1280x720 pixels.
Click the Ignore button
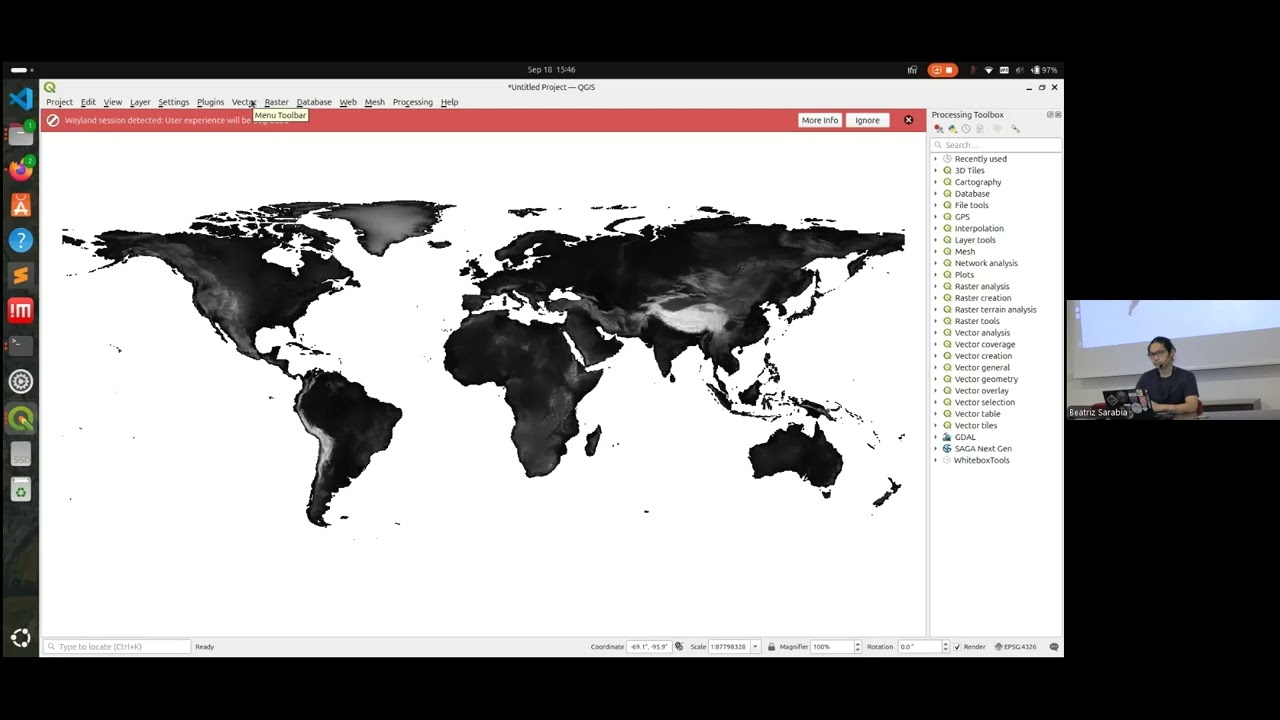pos(867,120)
